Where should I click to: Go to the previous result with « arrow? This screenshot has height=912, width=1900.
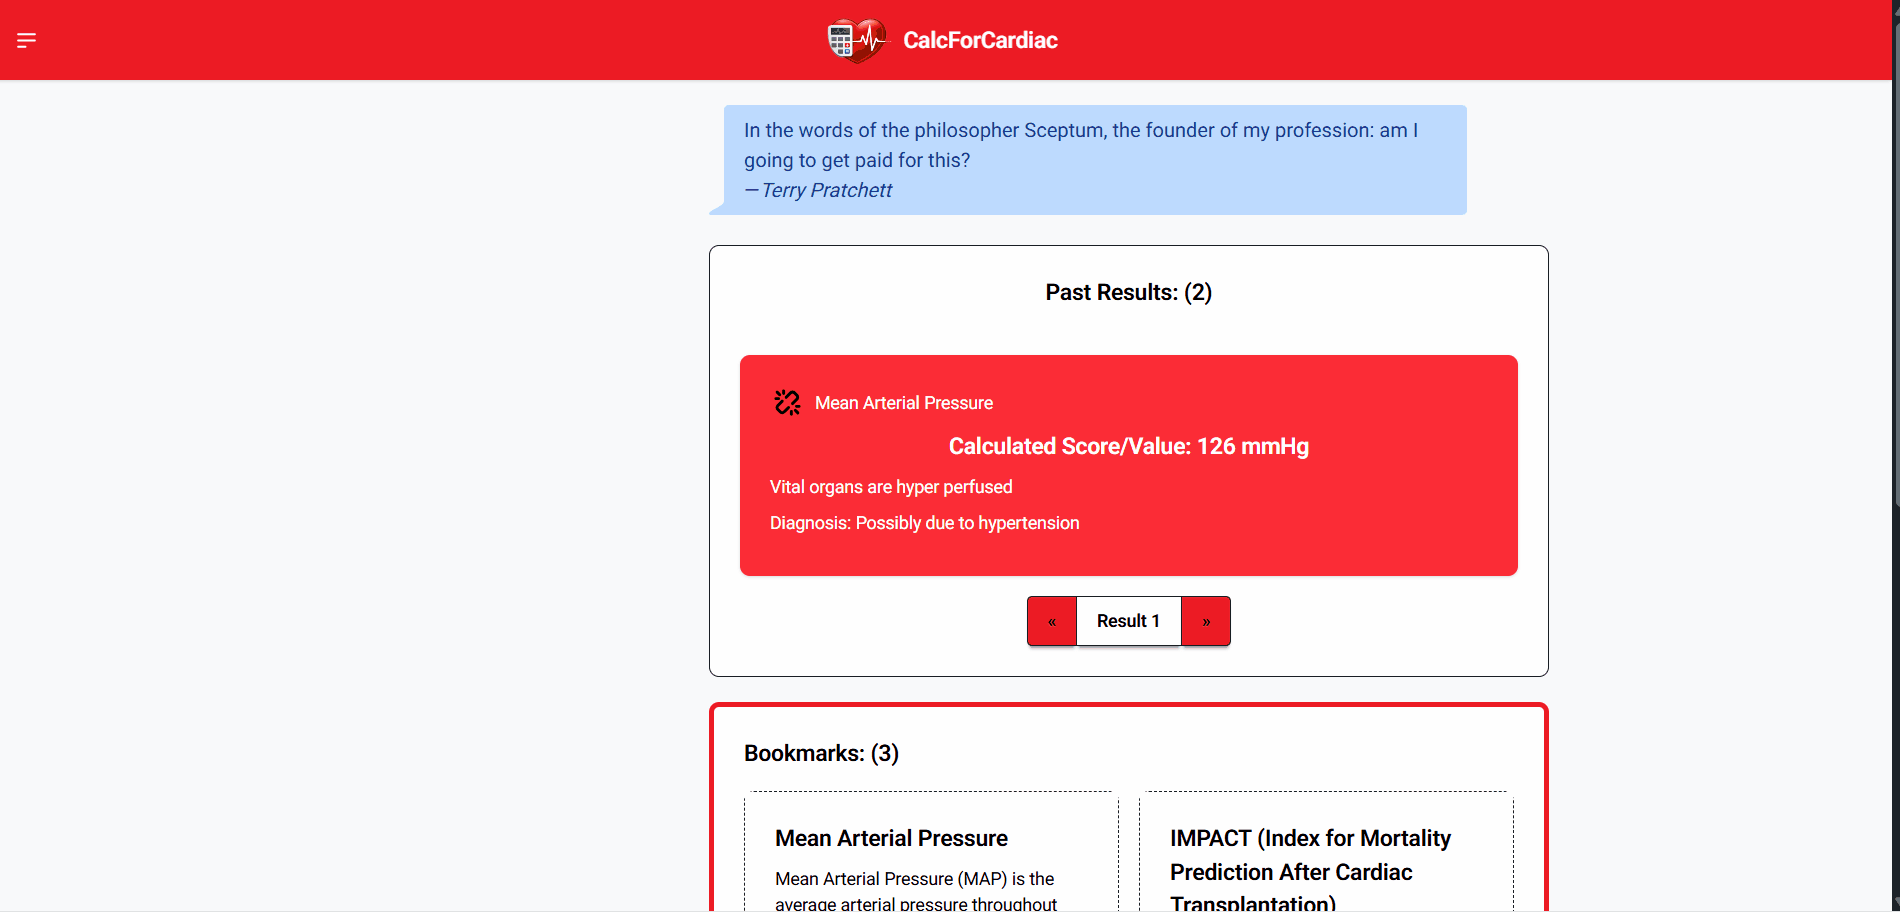[1052, 621]
